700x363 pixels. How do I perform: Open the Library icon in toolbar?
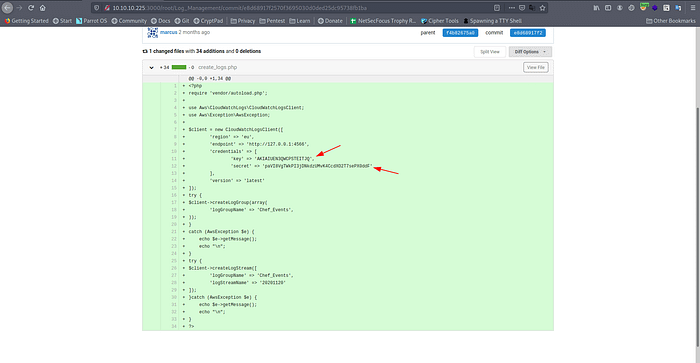pos(596,8)
